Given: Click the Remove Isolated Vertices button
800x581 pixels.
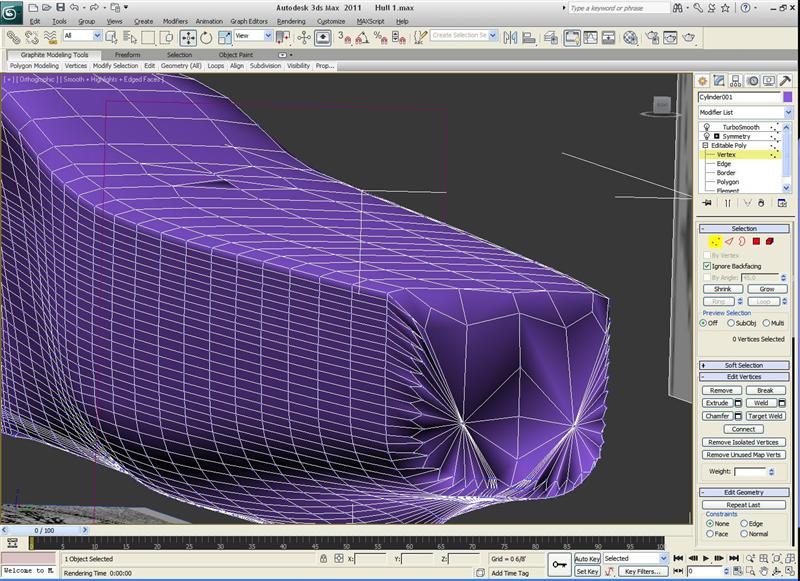Looking at the screenshot, I should [x=743, y=442].
